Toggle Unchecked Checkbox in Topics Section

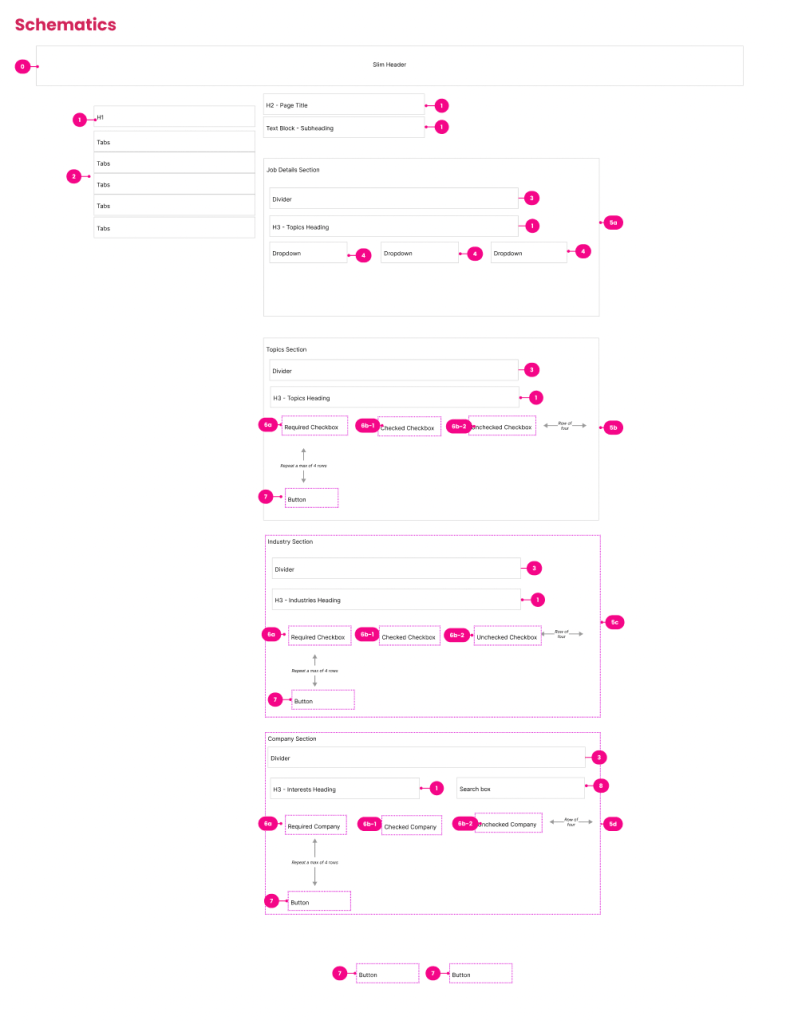[x=501, y=427]
